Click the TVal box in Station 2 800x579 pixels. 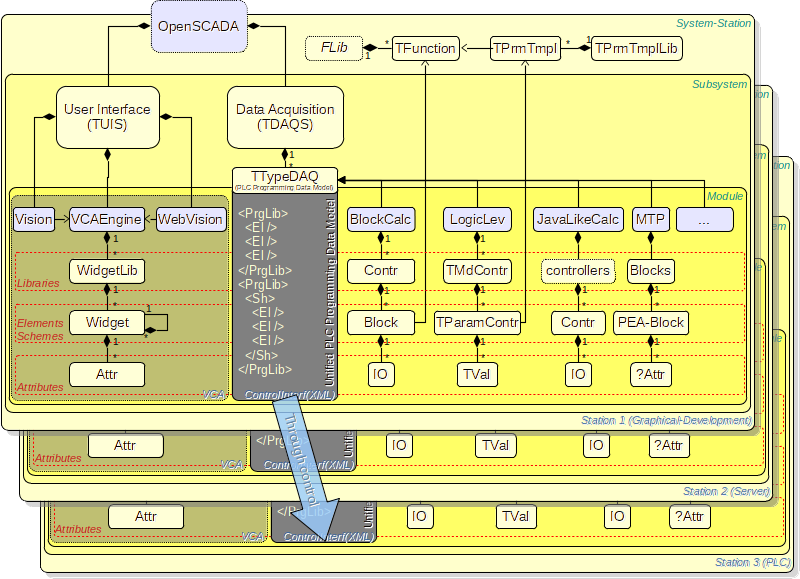point(496,445)
